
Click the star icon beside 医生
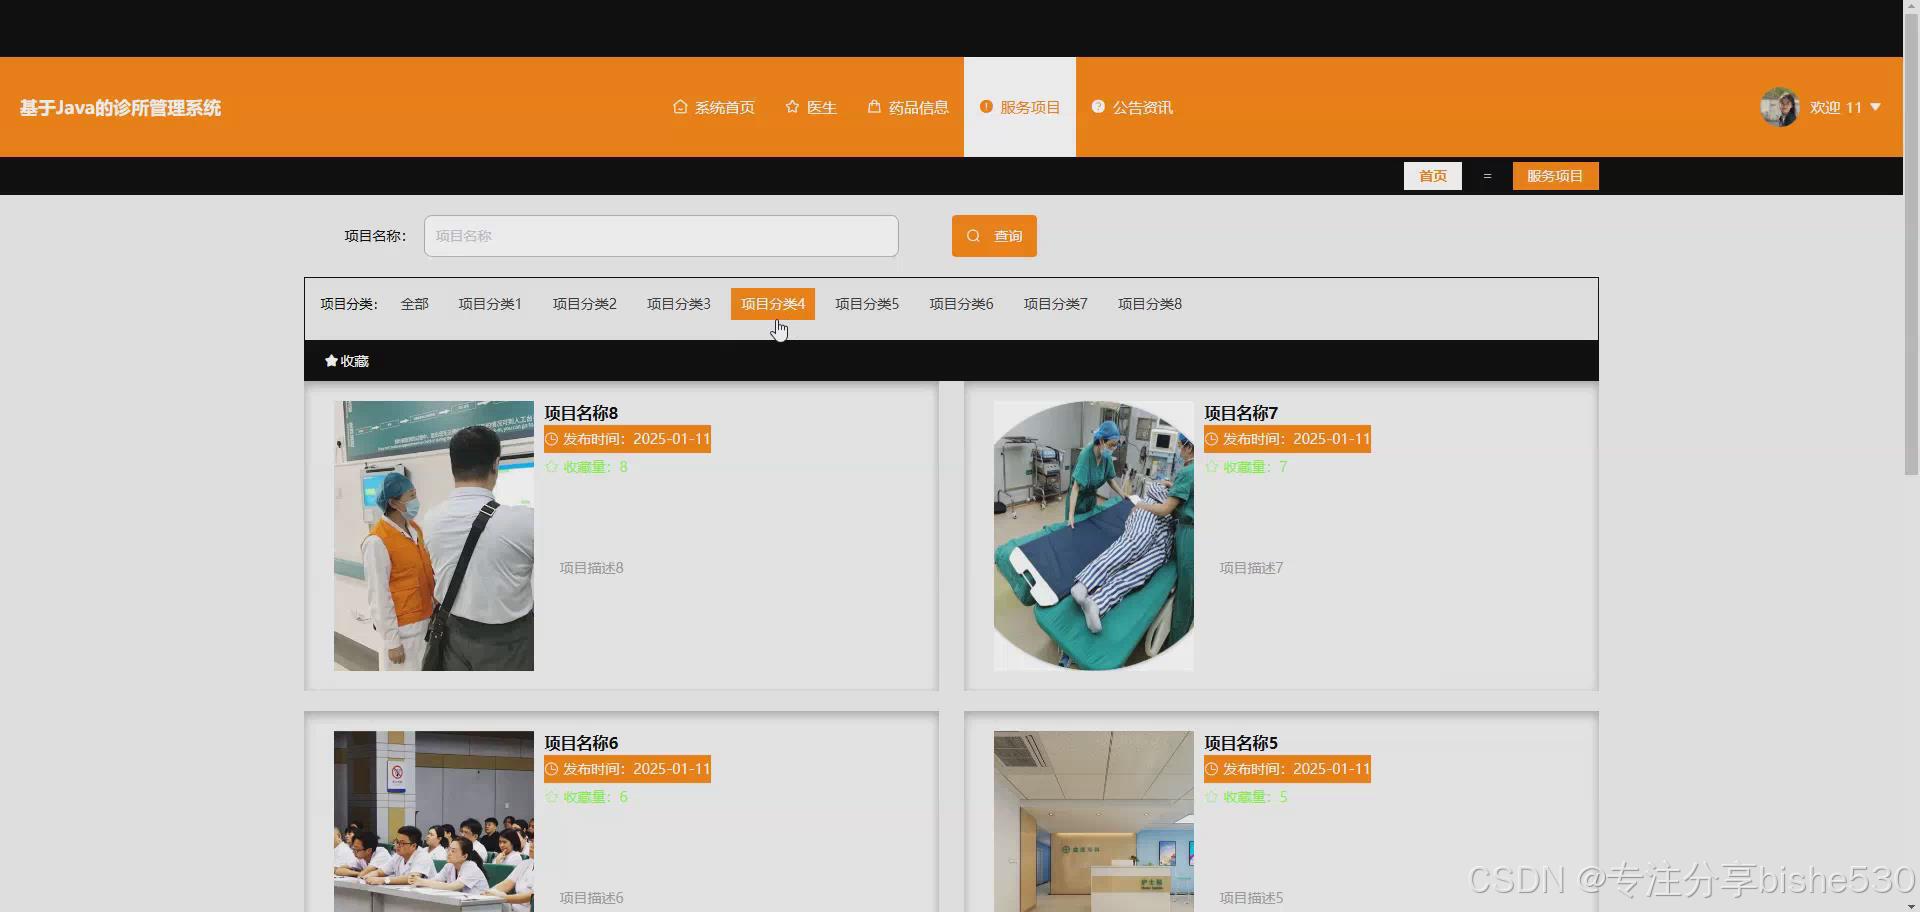(x=792, y=106)
